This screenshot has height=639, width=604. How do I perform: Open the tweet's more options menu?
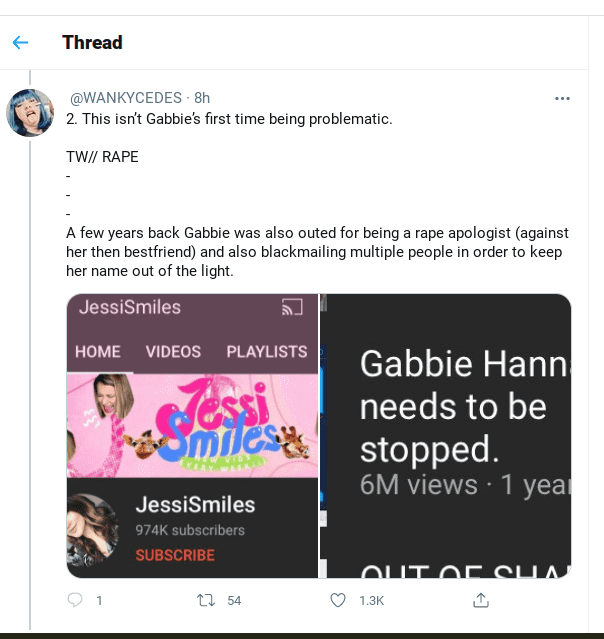[x=562, y=98]
